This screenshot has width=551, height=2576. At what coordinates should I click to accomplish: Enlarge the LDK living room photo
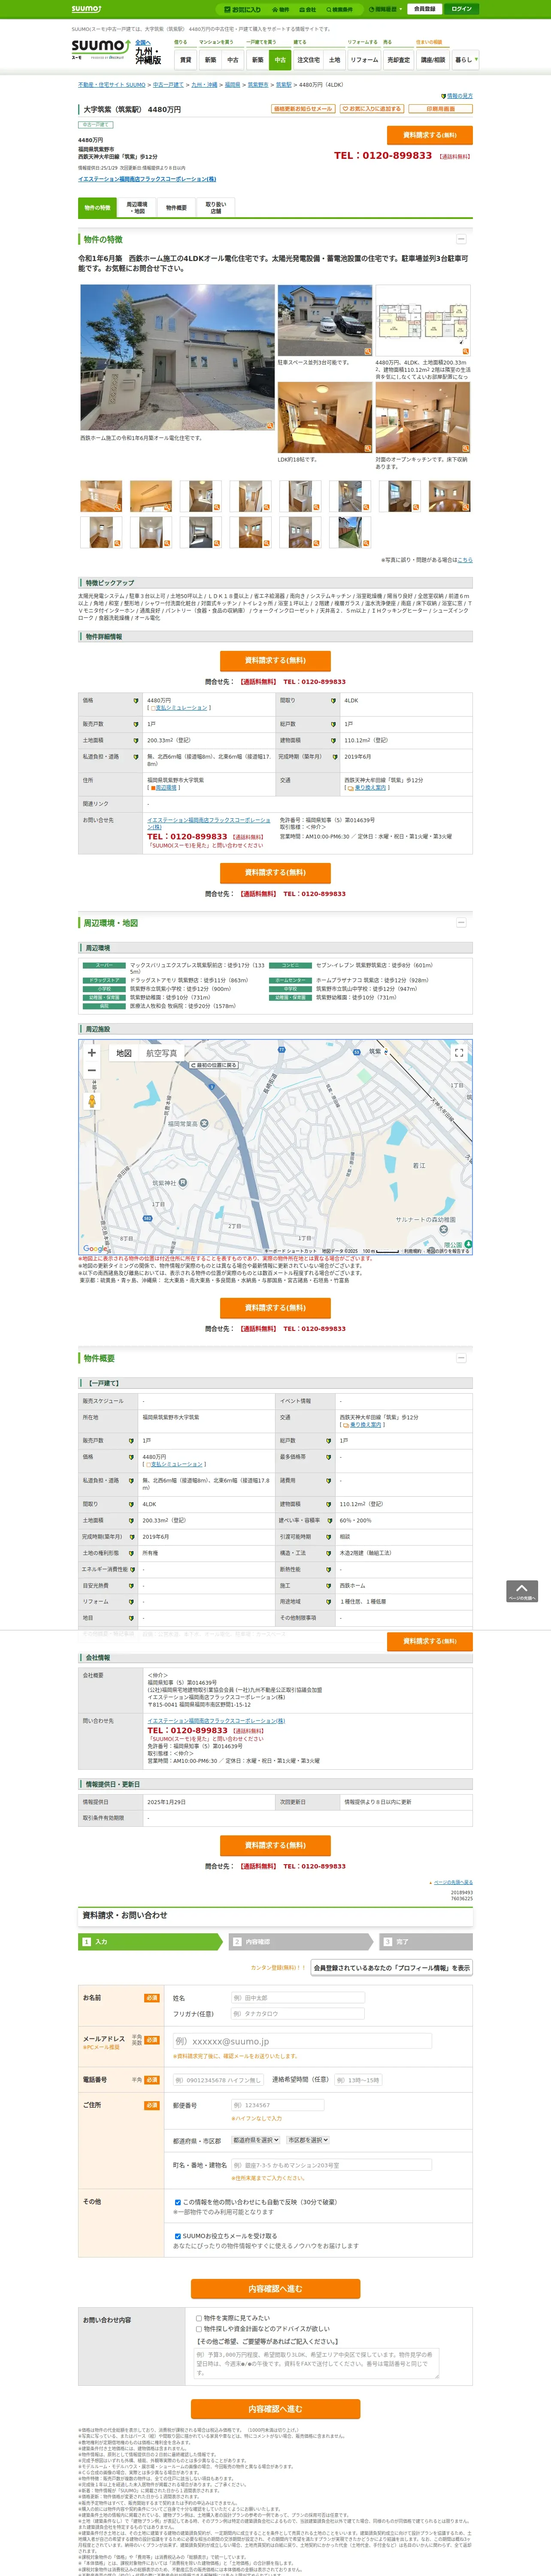pyautogui.click(x=324, y=417)
